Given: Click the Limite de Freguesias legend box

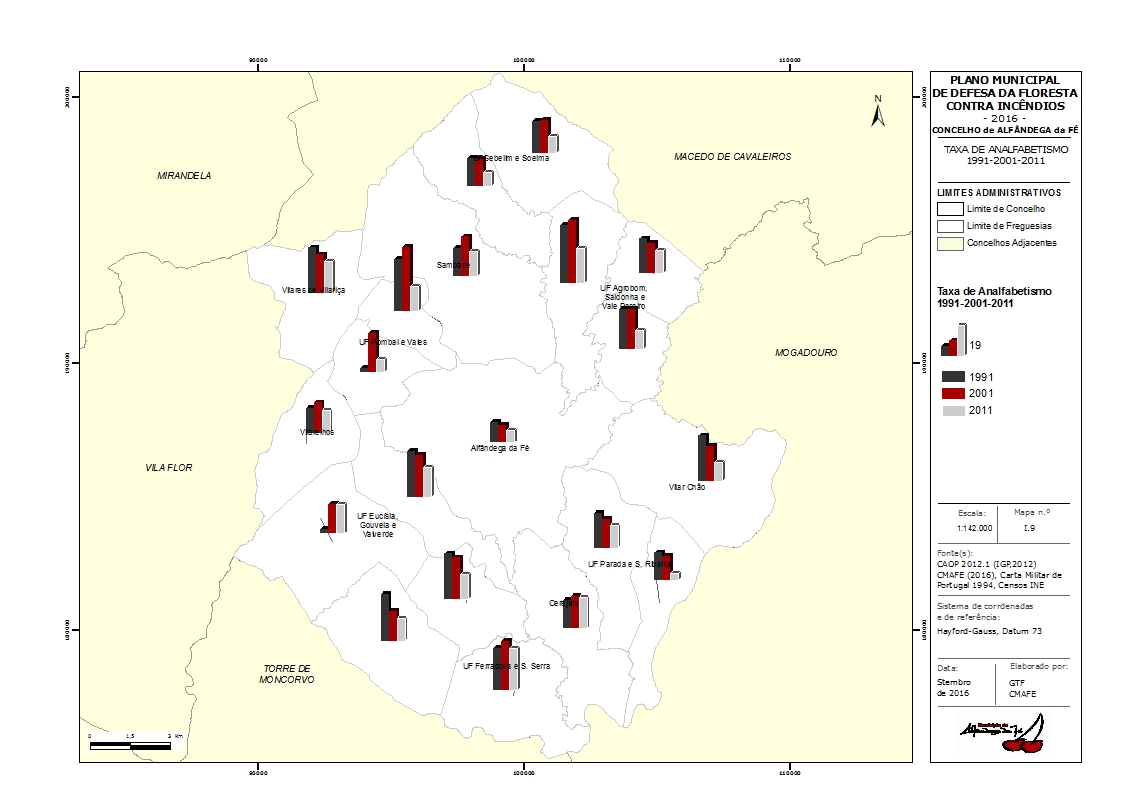Looking at the screenshot, I should [950, 226].
